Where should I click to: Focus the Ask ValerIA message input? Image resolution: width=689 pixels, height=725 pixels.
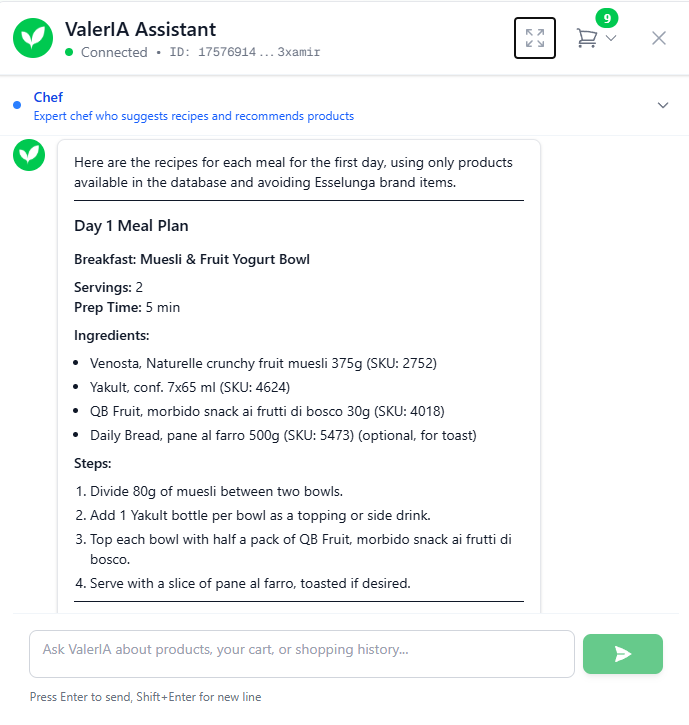tap(301, 654)
